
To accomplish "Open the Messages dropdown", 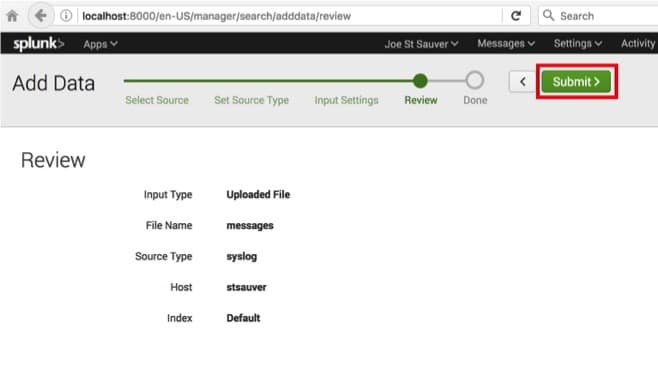I will tap(506, 43).
